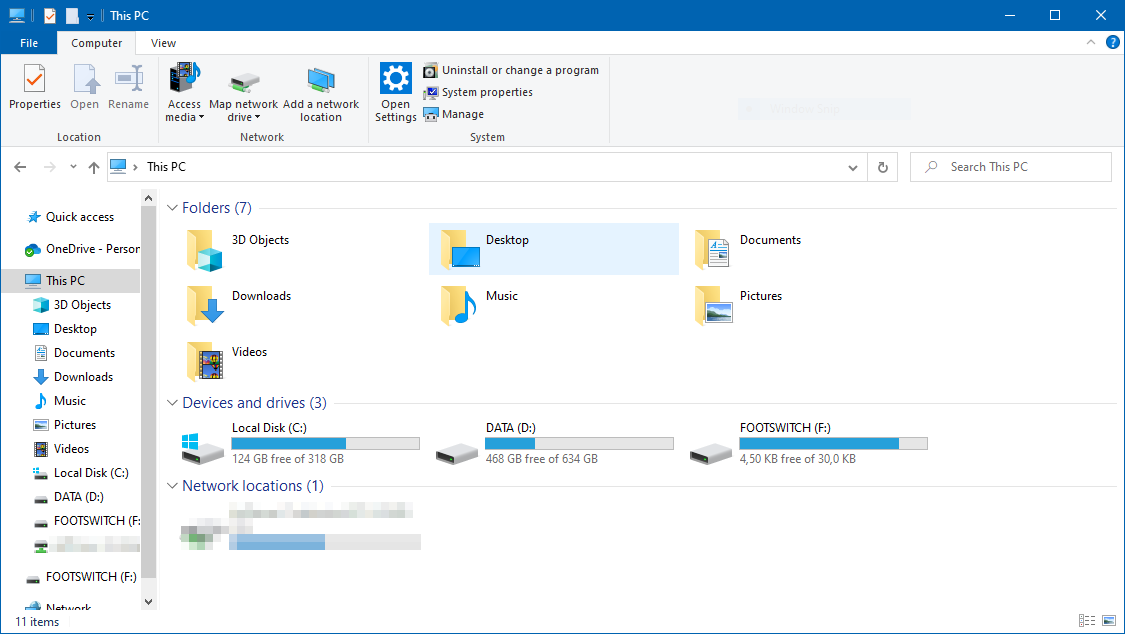The height and width of the screenshot is (634, 1125).
Task: Go up one folder level arrow
Action: 93,167
